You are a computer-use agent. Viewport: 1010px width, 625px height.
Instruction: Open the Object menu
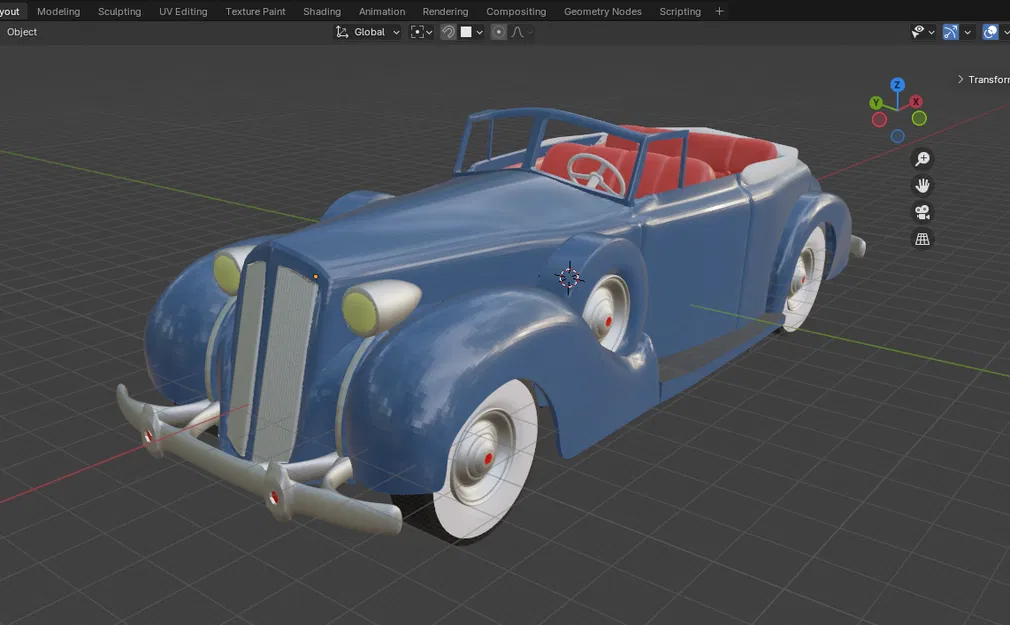tap(21, 31)
